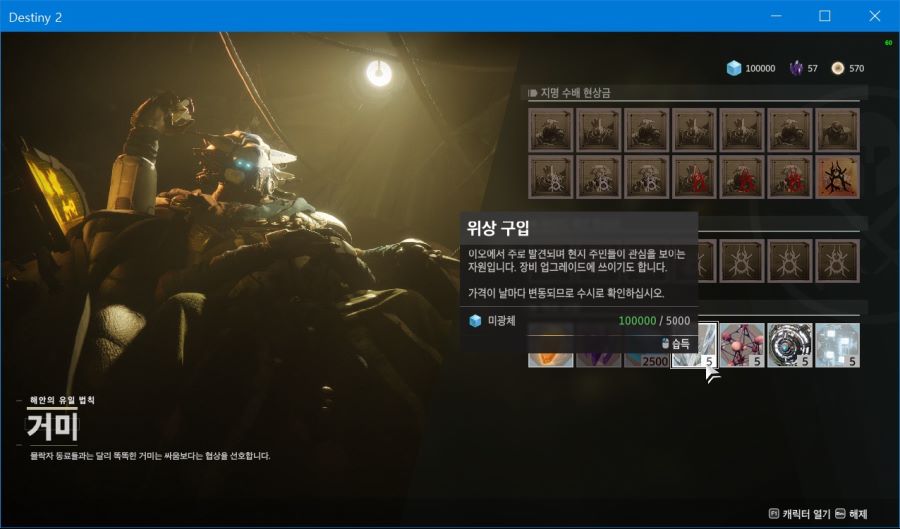Maximize the Destiny 2 window
This screenshot has width=900, height=529.
(x=825, y=16)
